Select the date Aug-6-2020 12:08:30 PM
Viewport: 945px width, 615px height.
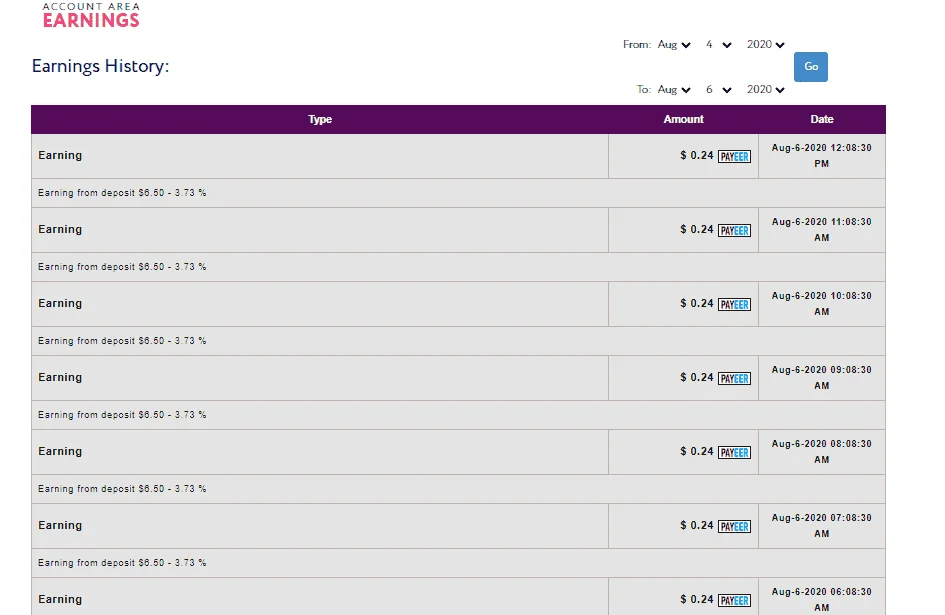tap(821, 156)
